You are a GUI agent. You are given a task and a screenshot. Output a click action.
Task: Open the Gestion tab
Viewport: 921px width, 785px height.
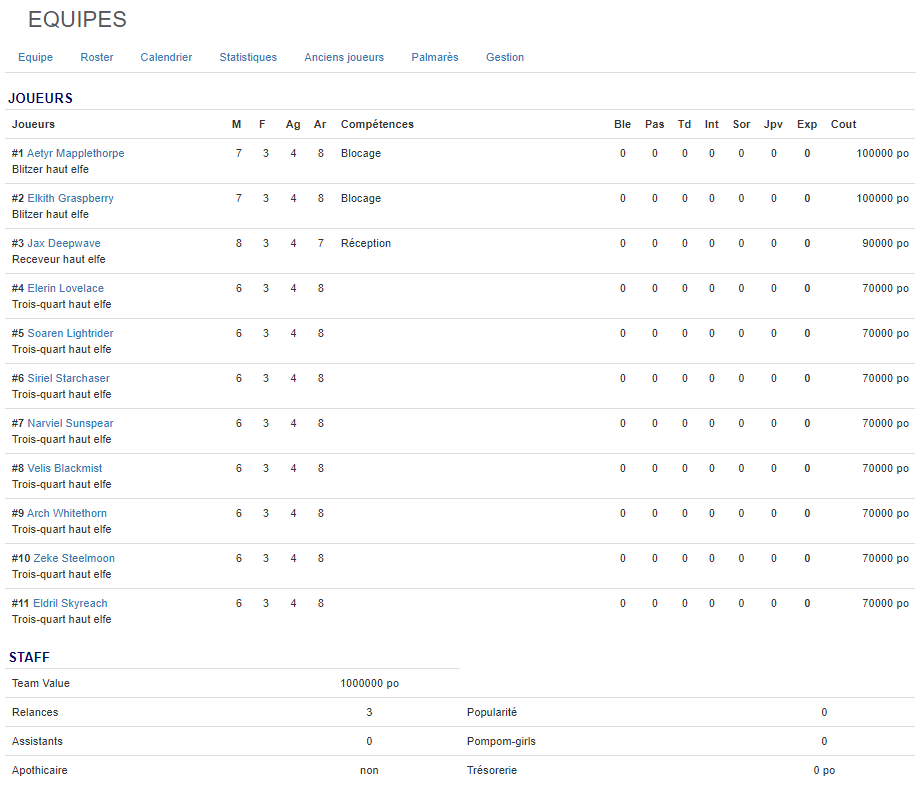[505, 58]
